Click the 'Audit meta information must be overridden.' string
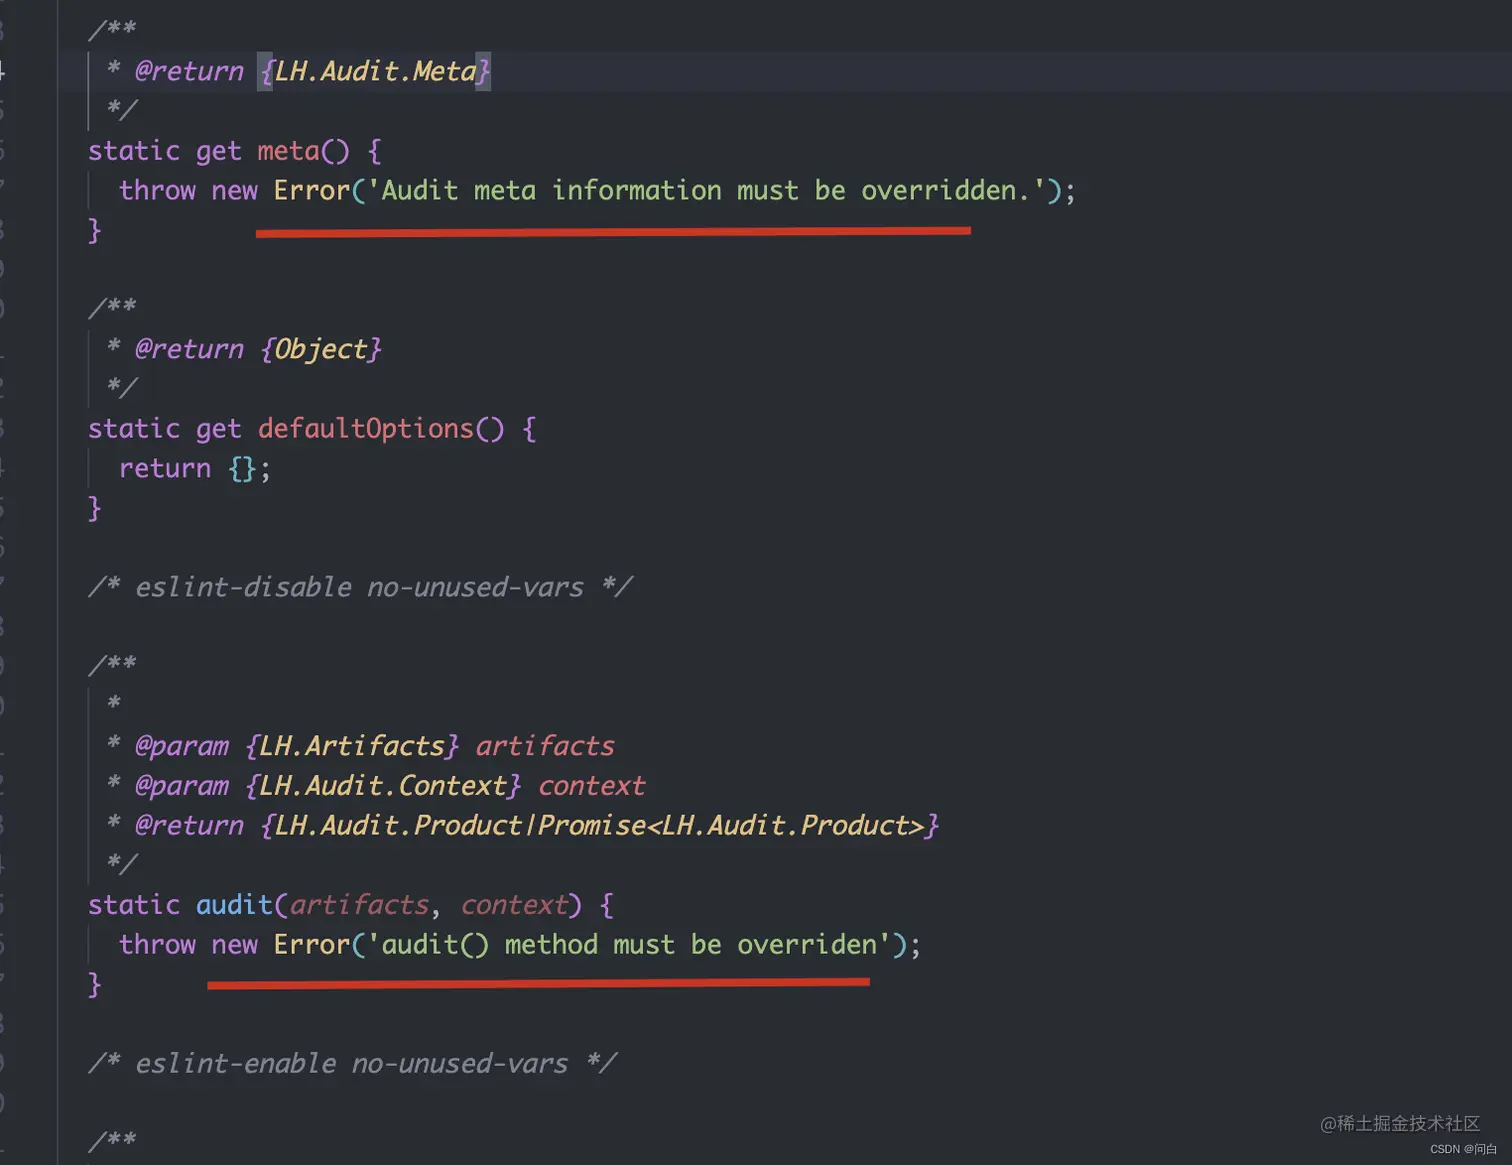 [707, 190]
